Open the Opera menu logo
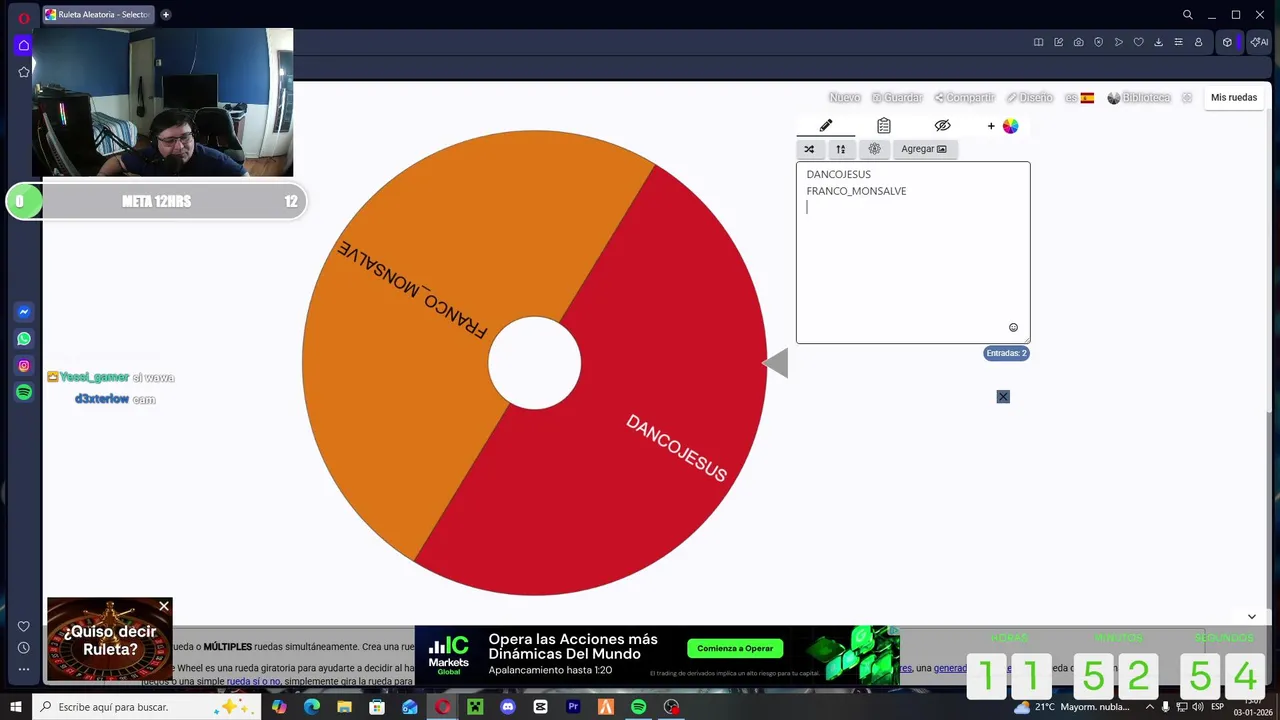The width and height of the screenshot is (1280, 720). pyautogui.click(x=24, y=17)
